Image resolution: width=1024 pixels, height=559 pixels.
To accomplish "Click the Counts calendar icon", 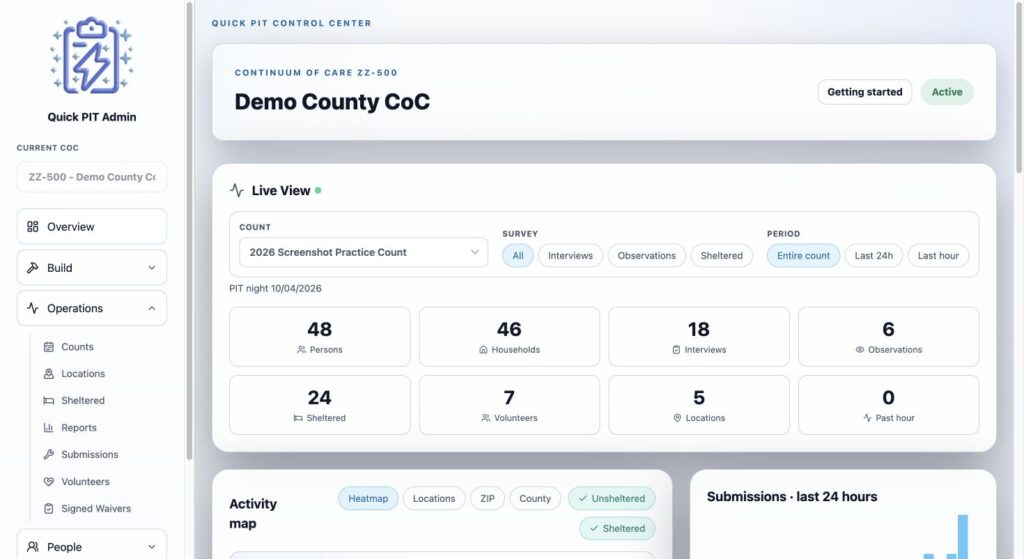I will pos(48,347).
